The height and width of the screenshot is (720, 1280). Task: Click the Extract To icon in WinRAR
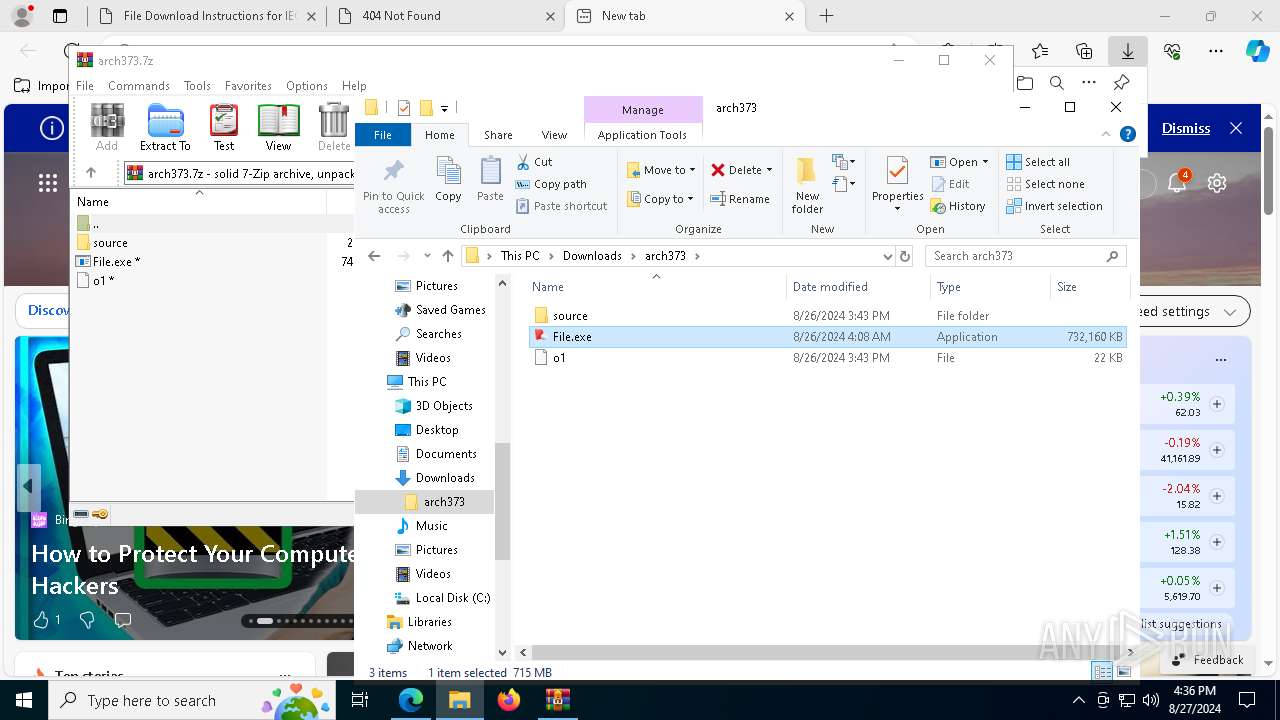[x=165, y=127]
